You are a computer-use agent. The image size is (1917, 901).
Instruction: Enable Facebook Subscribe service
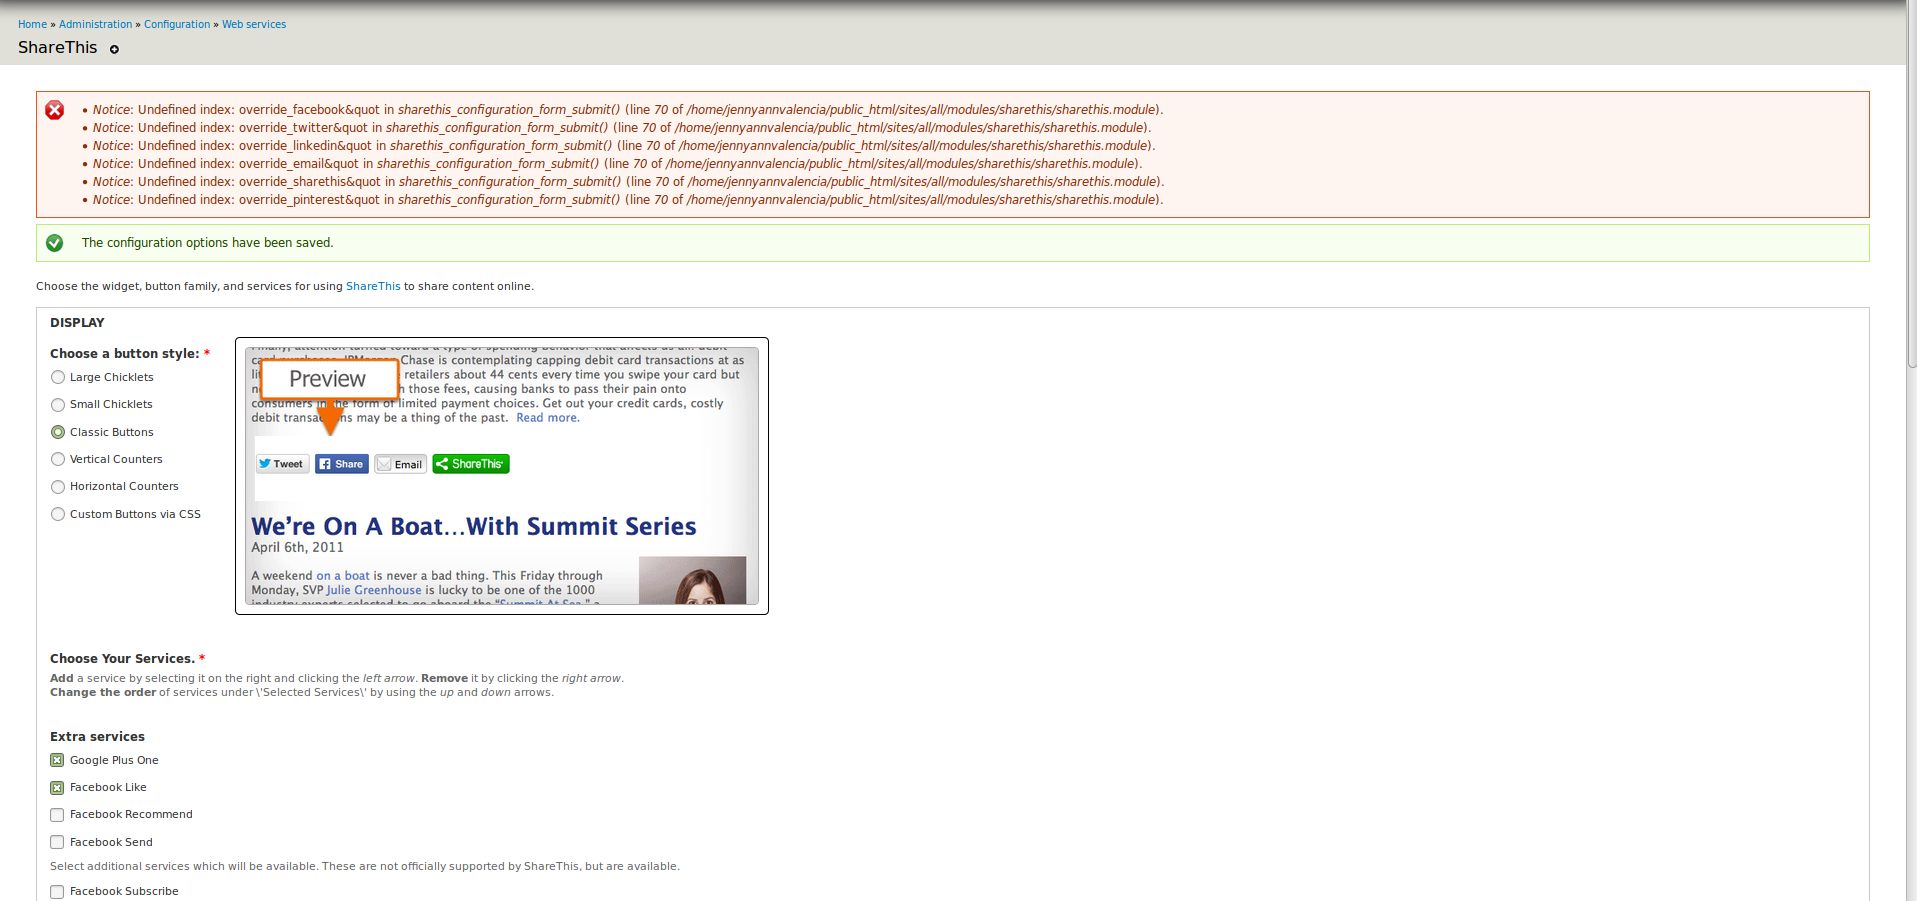coord(57,891)
